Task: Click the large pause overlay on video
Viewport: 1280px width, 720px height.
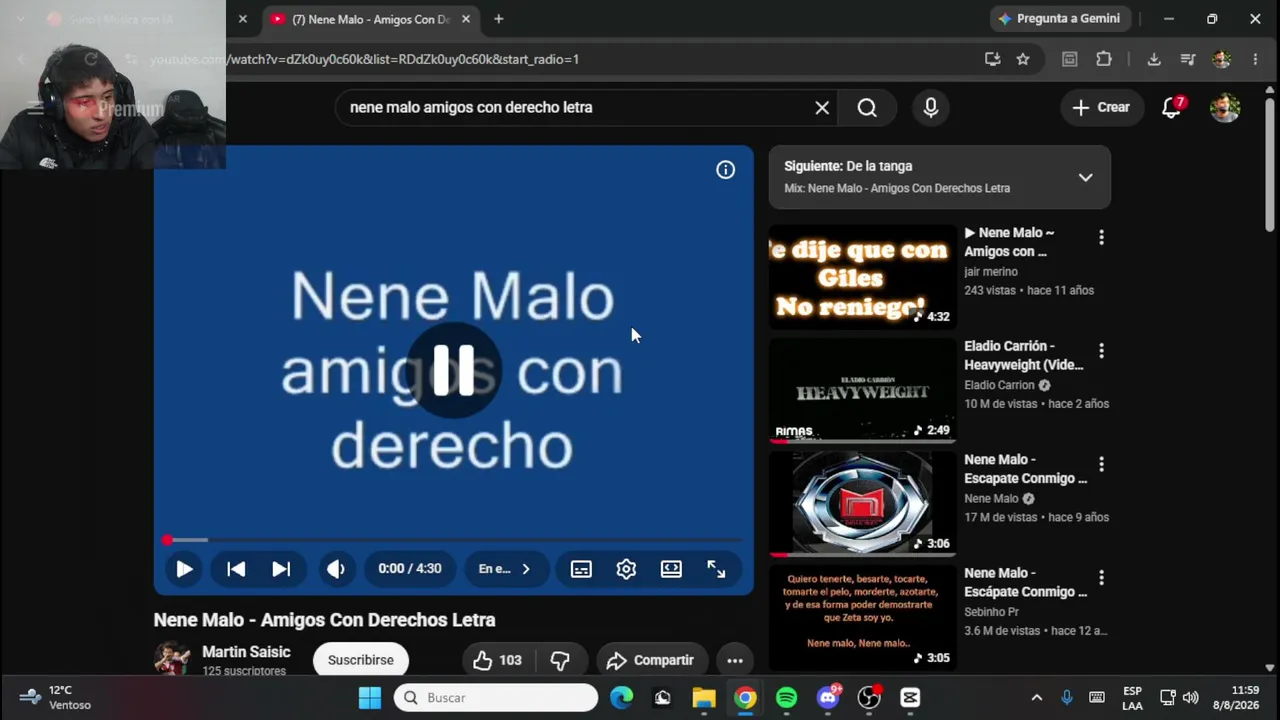Action: click(453, 370)
